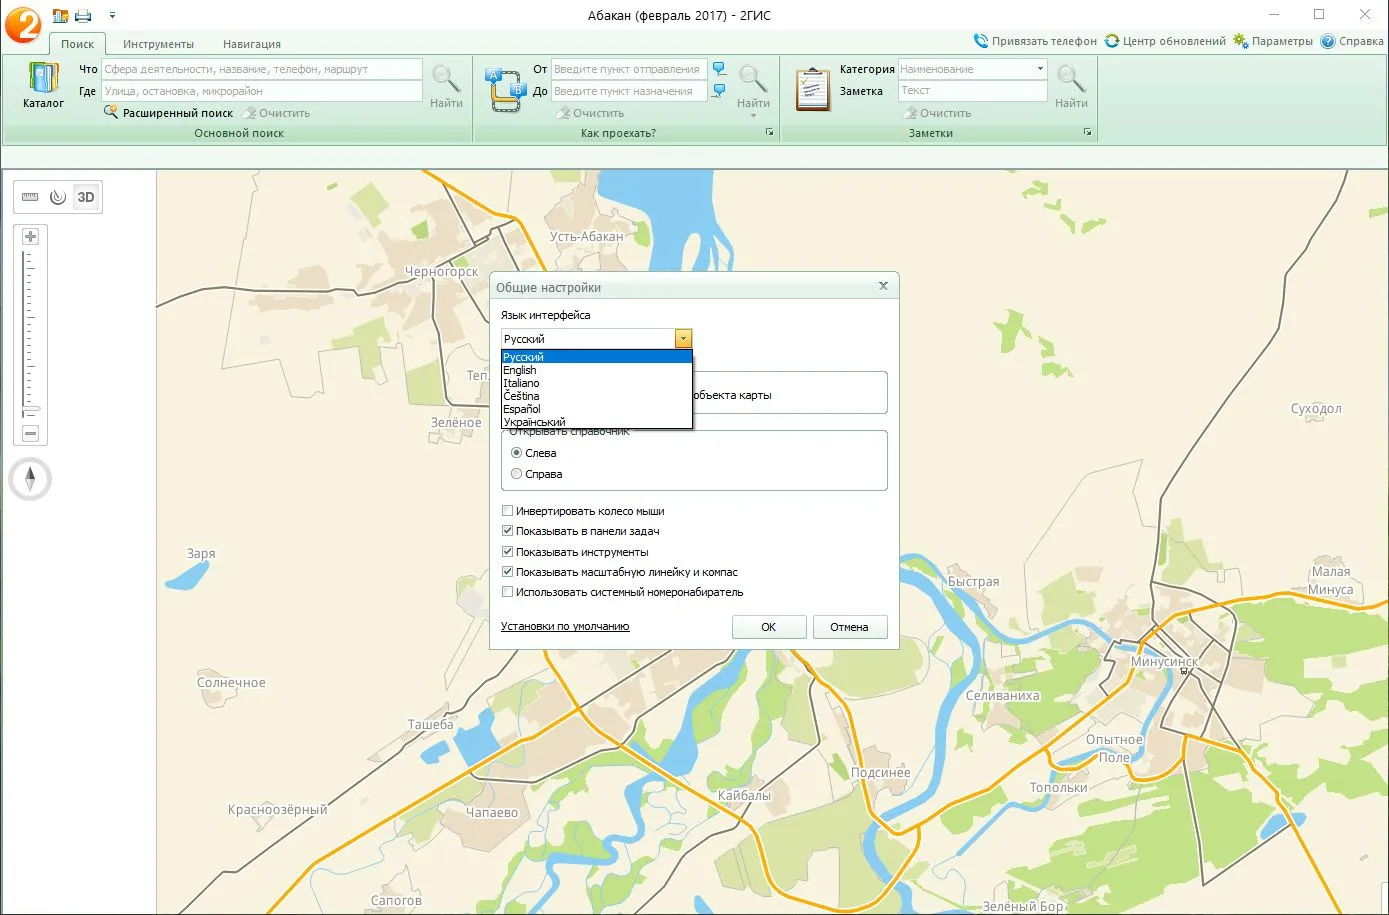Screen dimensions: 1389x915
Task: Zoom in with the plus button
Action: [x=30, y=237]
